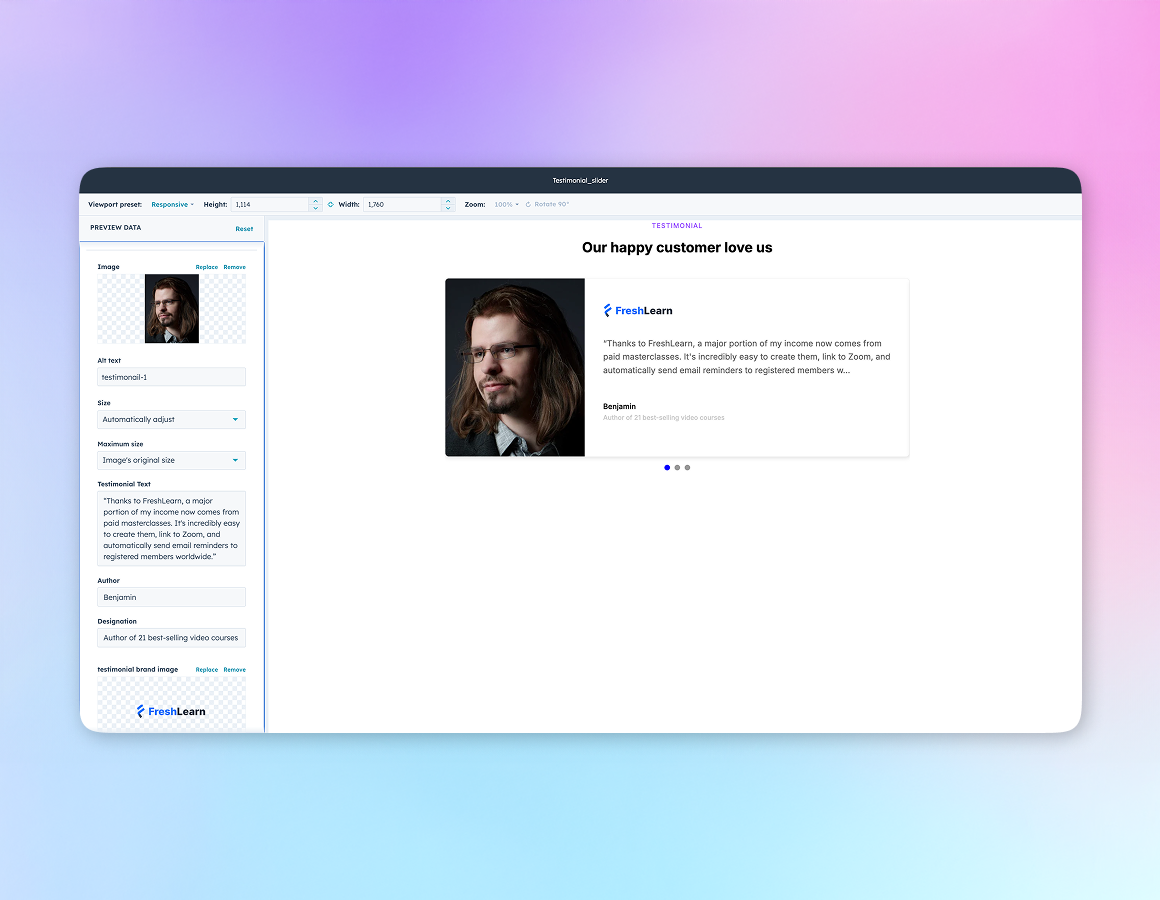
Task: Increase the Height value with up arrow
Action: (x=316, y=200)
